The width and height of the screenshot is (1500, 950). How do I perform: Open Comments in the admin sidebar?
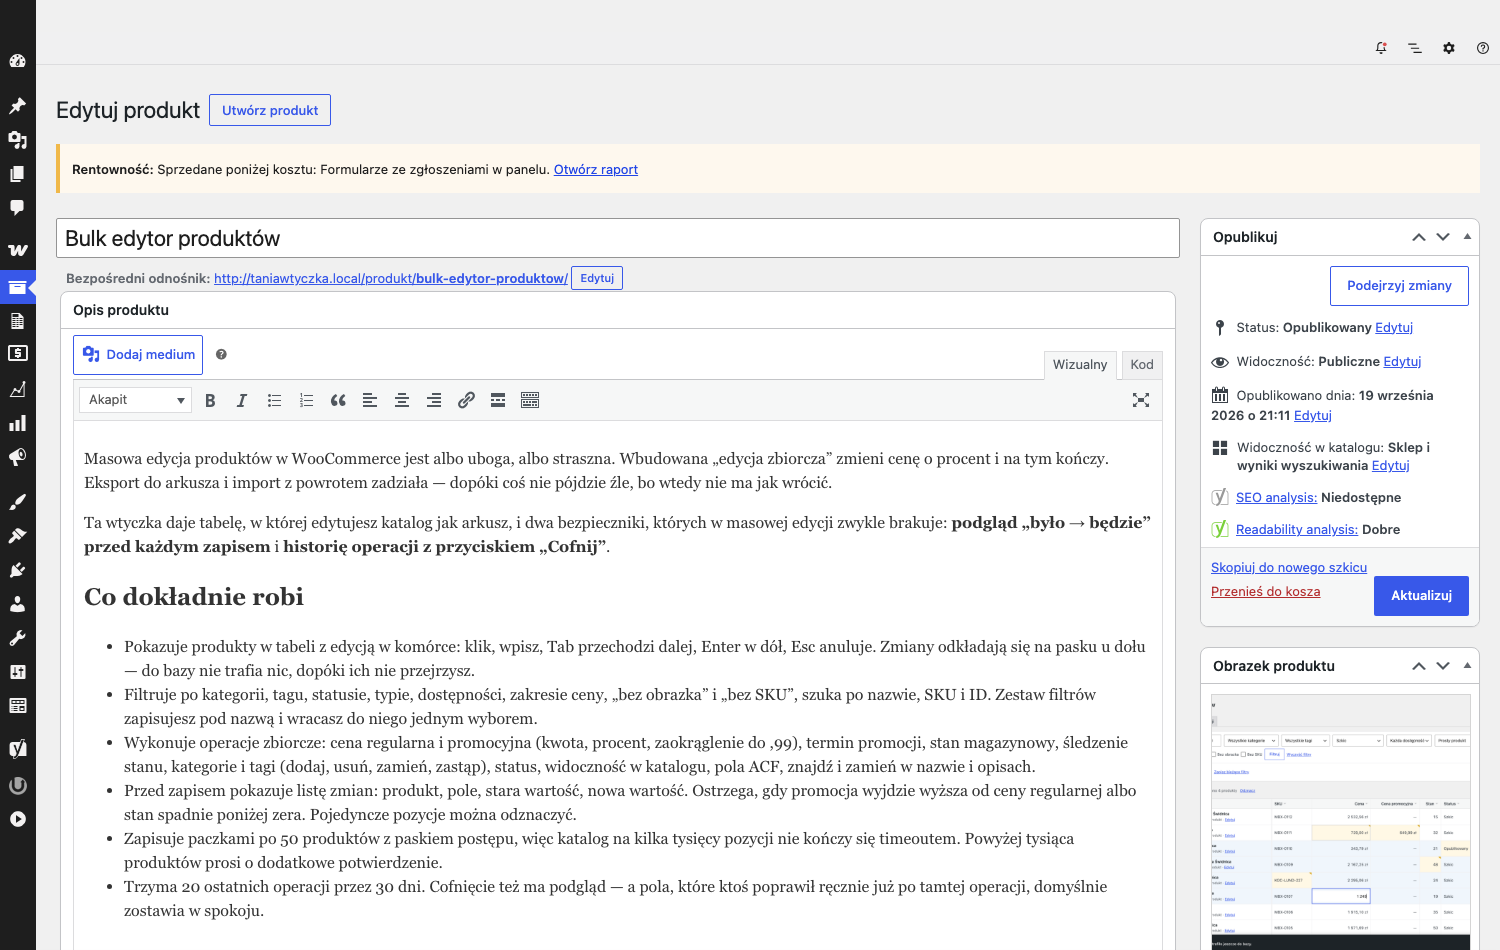[17, 207]
